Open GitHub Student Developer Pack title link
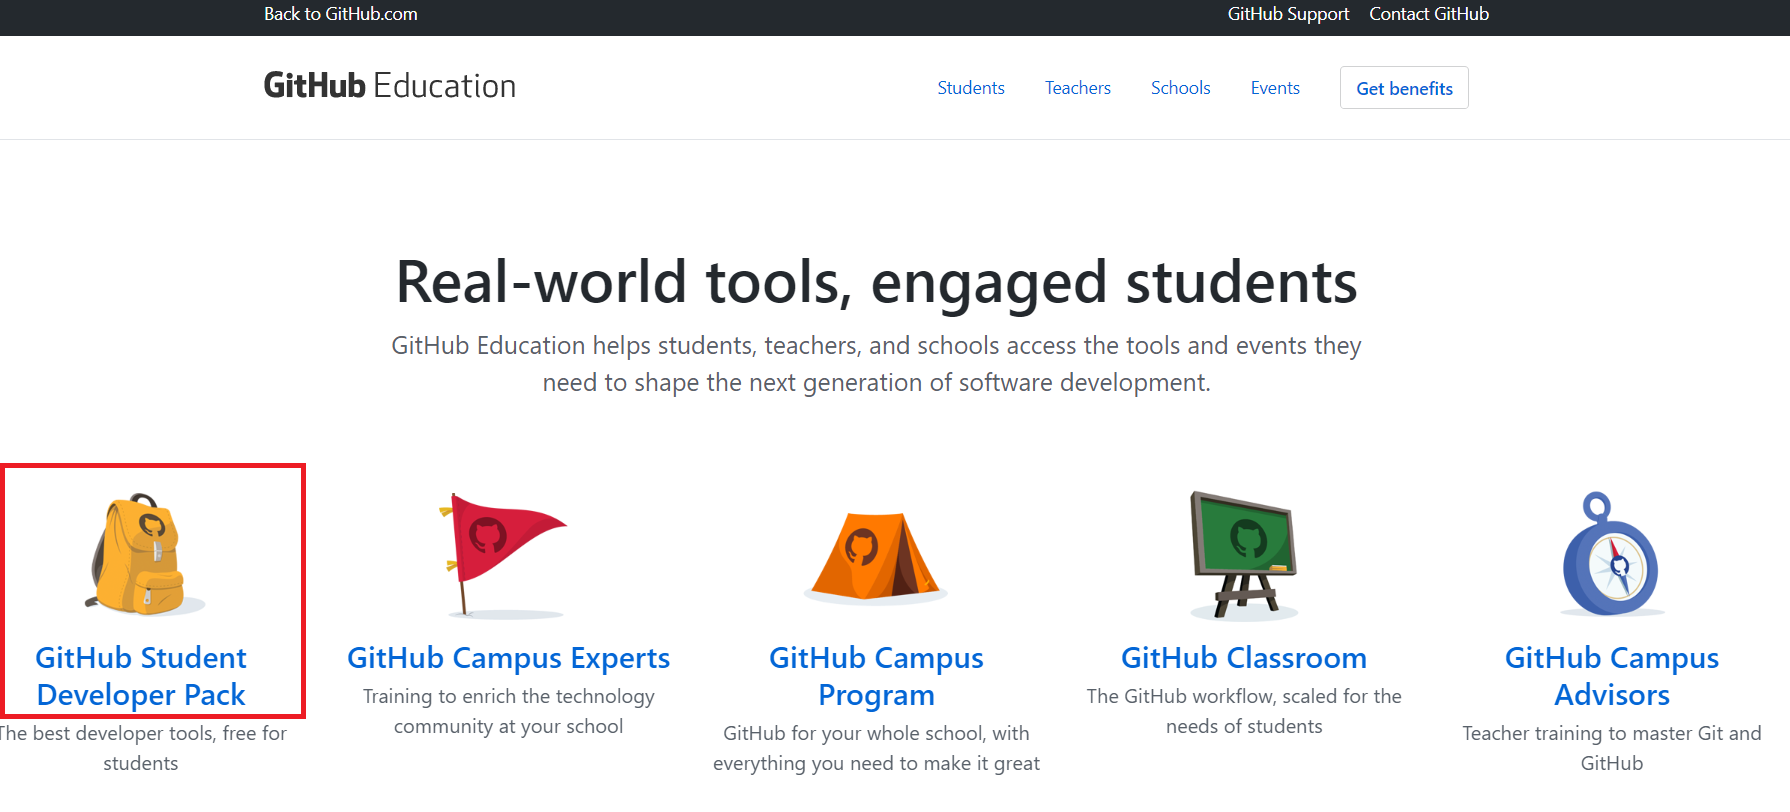This screenshot has height=812, width=1790. 141,676
